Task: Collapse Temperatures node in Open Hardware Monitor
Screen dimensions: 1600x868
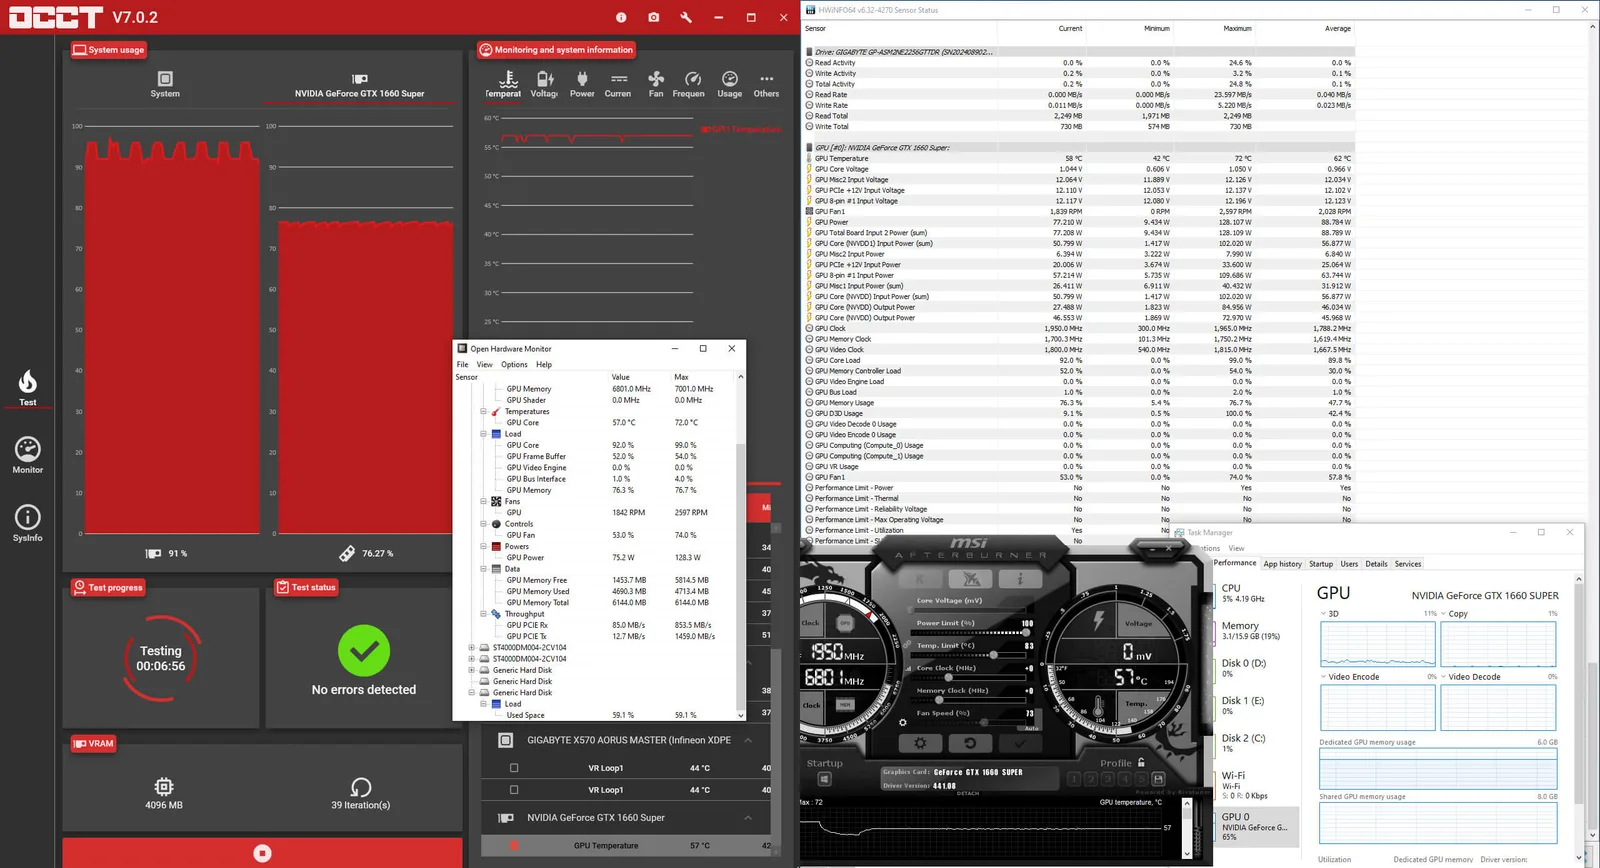Action: [483, 412]
